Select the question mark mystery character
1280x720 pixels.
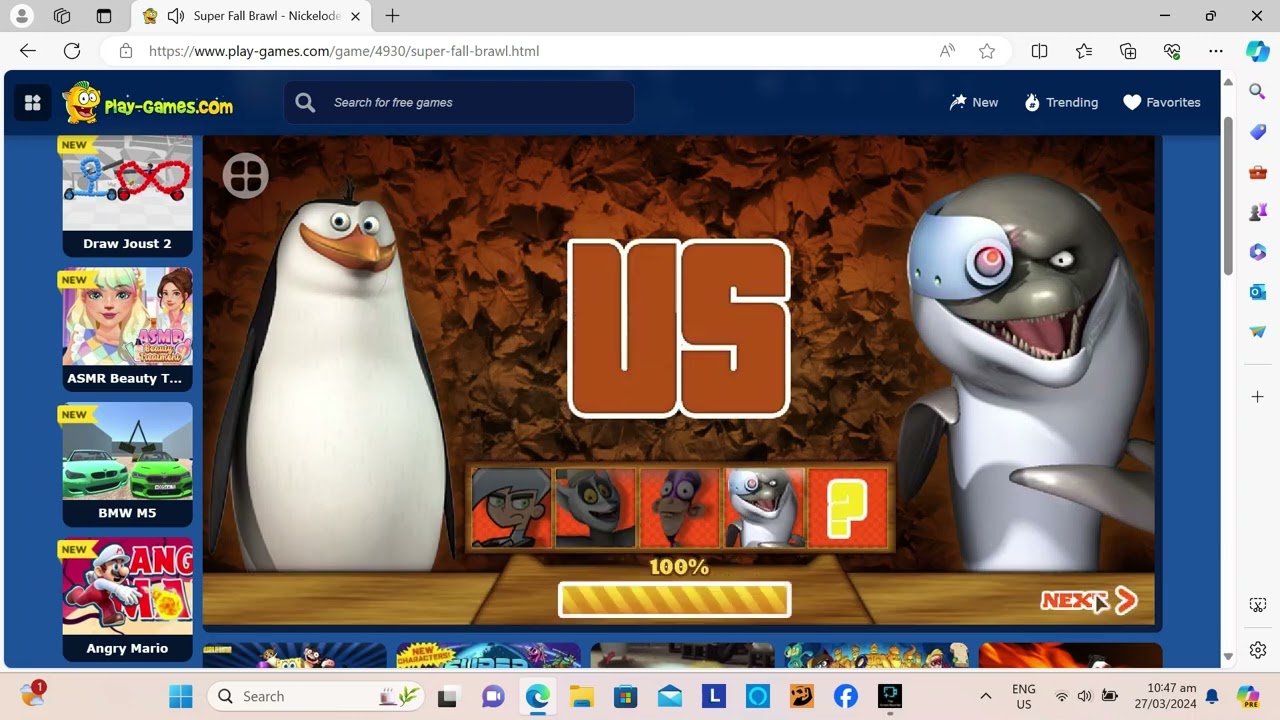point(848,508)
